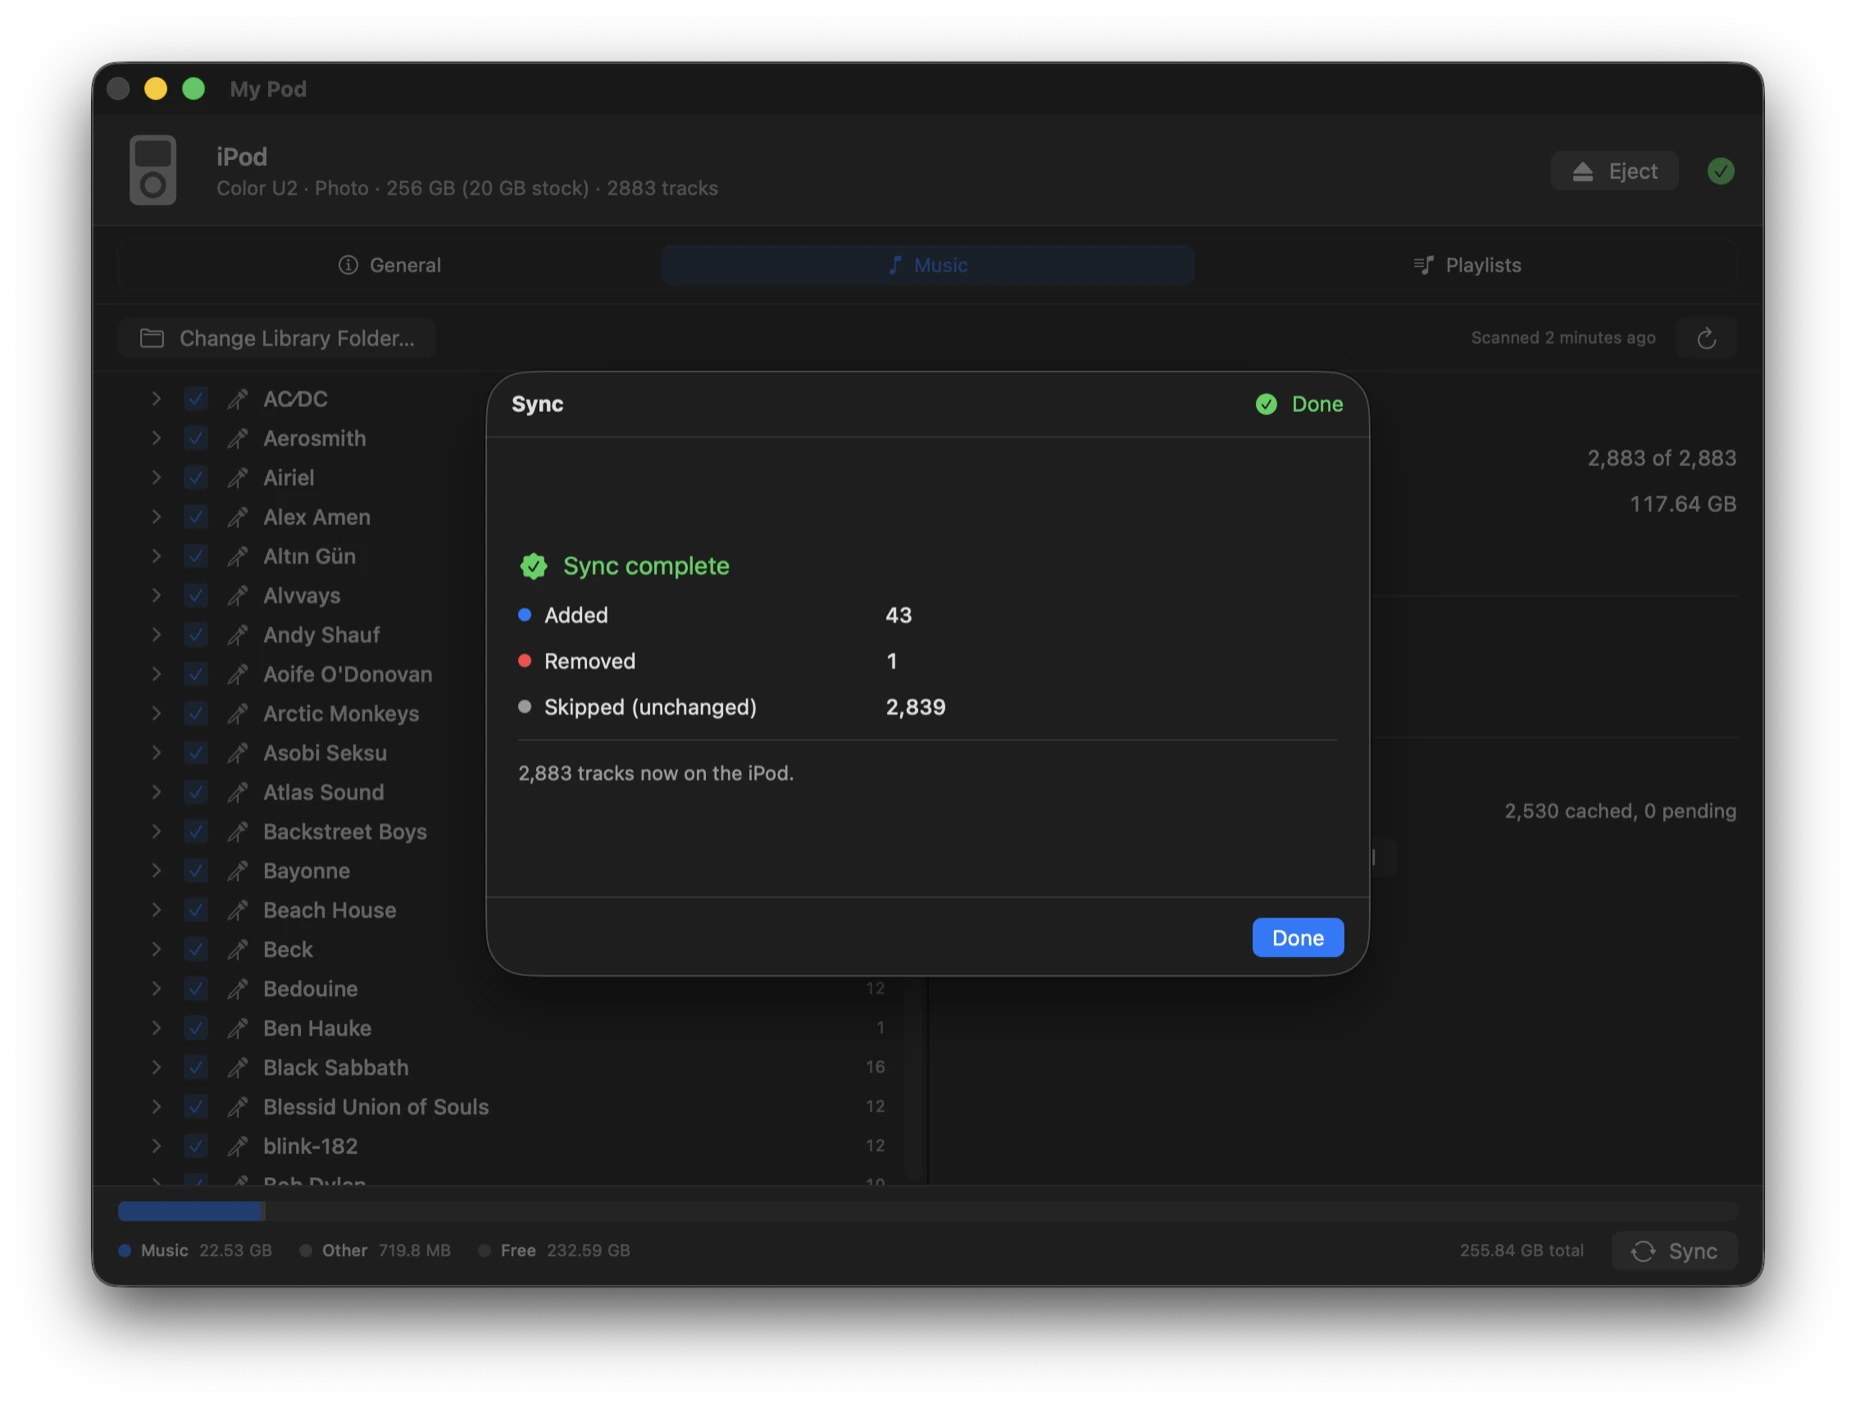Select the Ben Hauke artist name
The image size is (1856, 1408).
tap(317, 1028)
